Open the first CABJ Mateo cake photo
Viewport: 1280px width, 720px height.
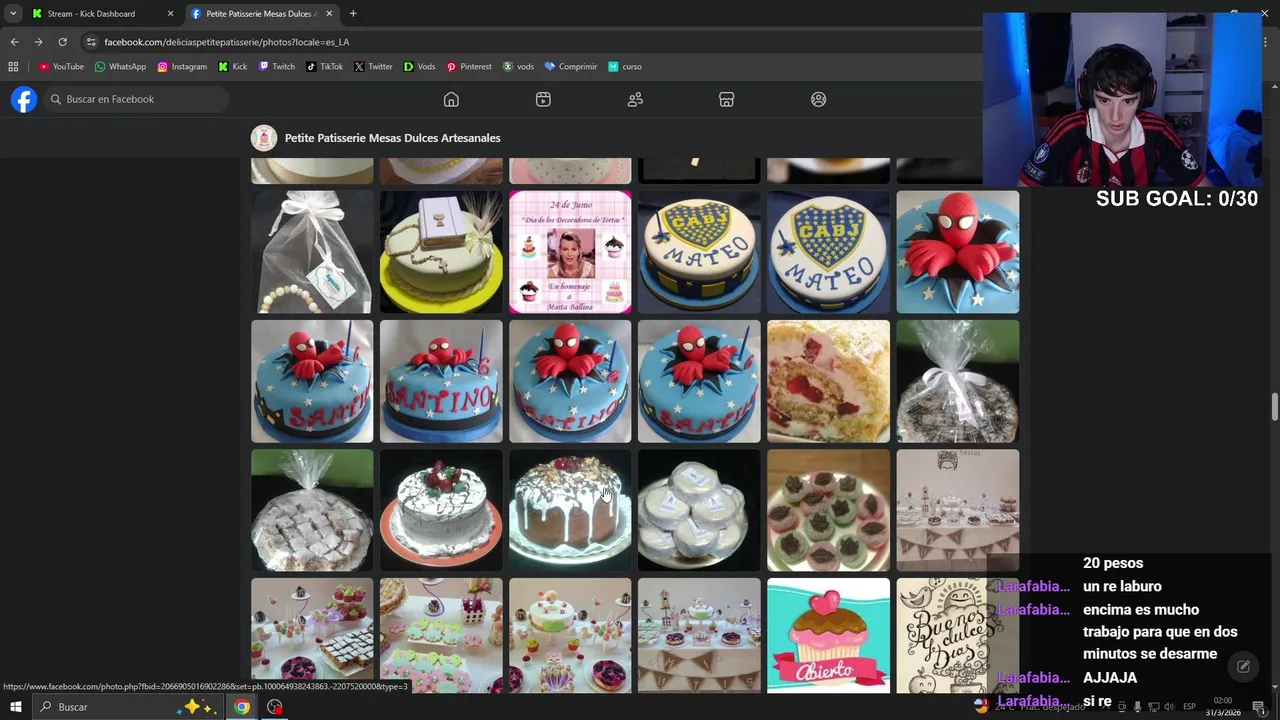tap(699, 252)
